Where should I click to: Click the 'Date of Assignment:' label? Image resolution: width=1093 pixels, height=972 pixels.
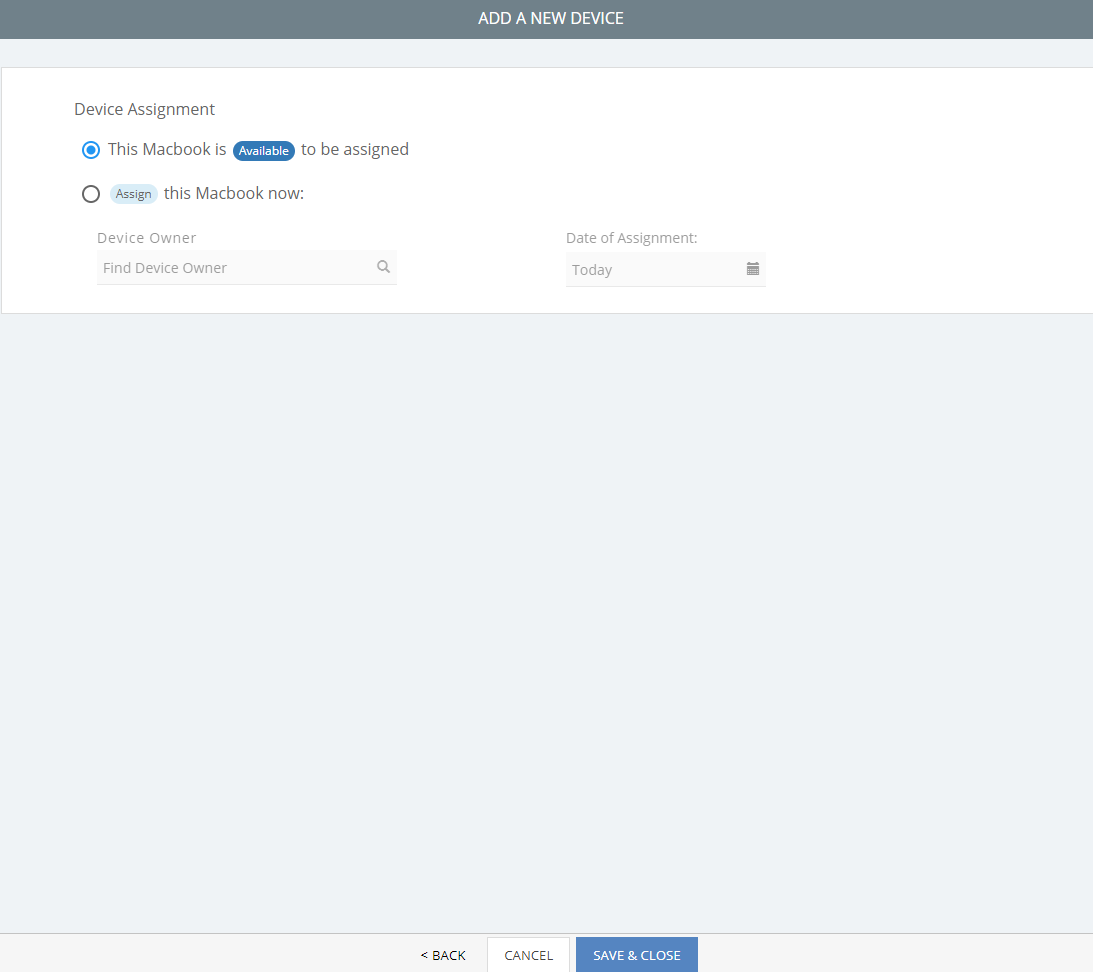coord(632,238)
